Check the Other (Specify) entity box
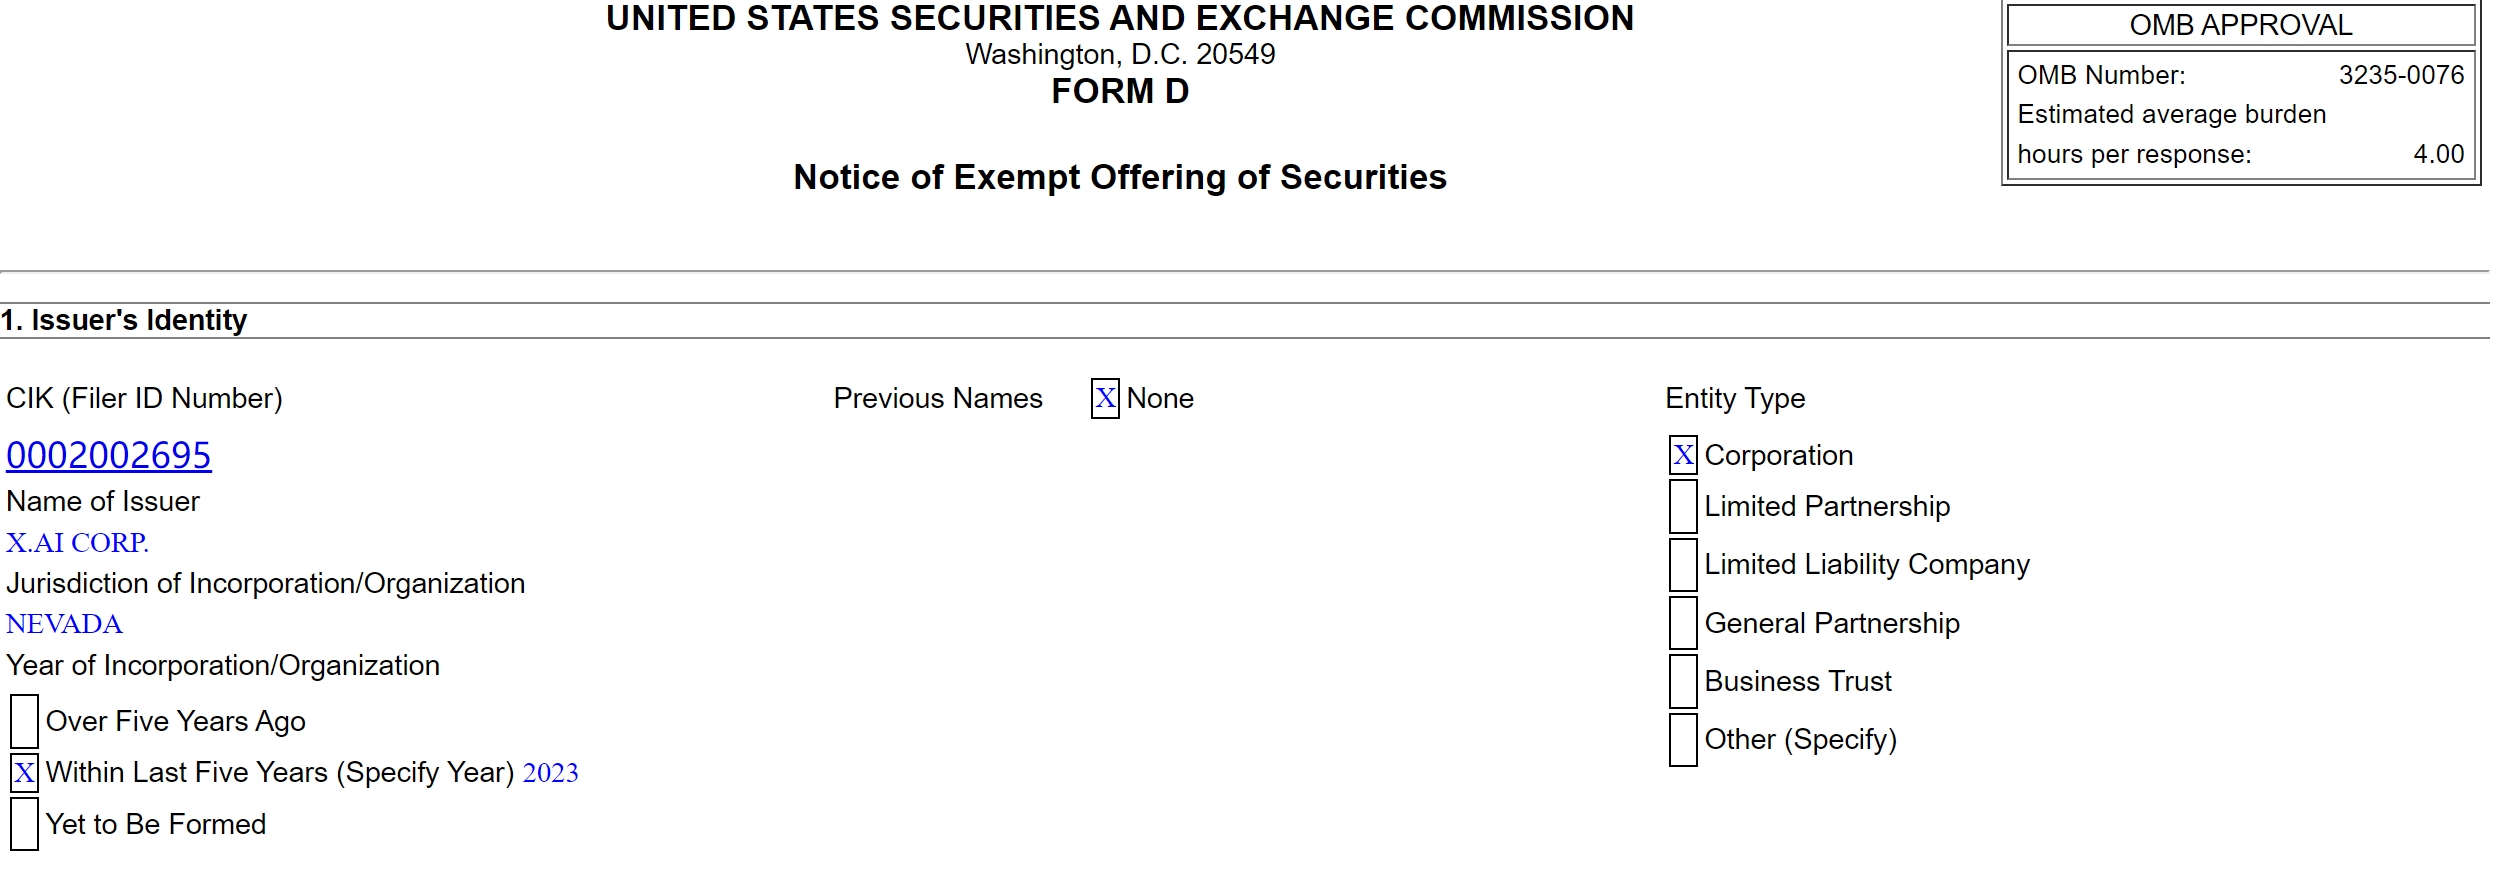Image resolution: width=2503 pixels, height=869 pixels. coord(1683,740)
